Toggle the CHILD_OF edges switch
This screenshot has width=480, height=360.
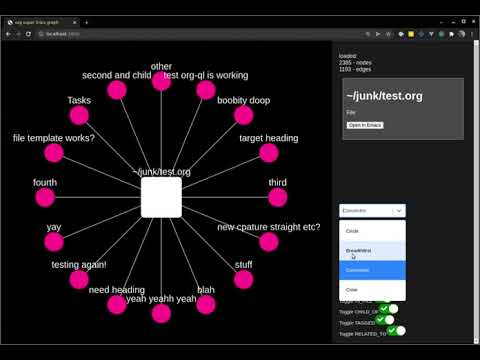[388, 309]
